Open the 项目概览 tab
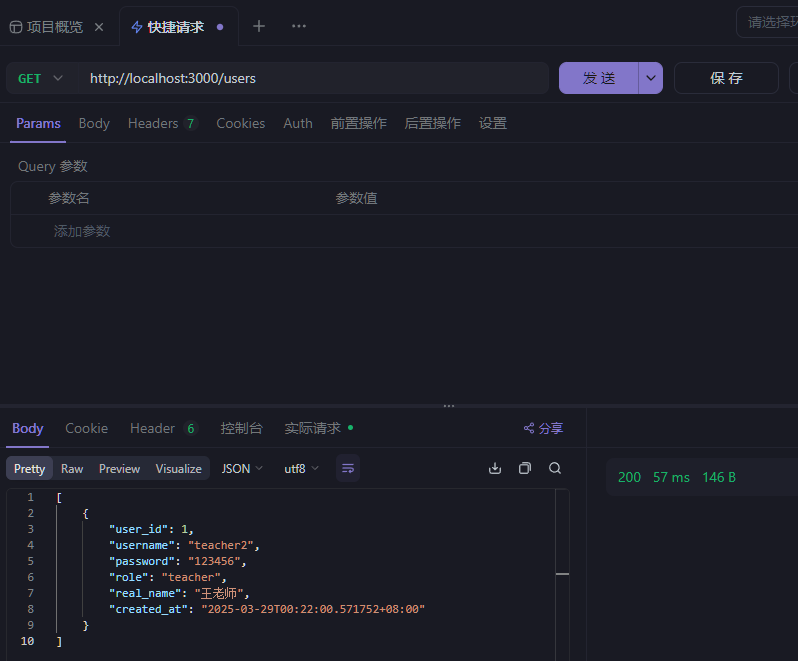Viewport: 798px width, 661px height. click(46, 27)
